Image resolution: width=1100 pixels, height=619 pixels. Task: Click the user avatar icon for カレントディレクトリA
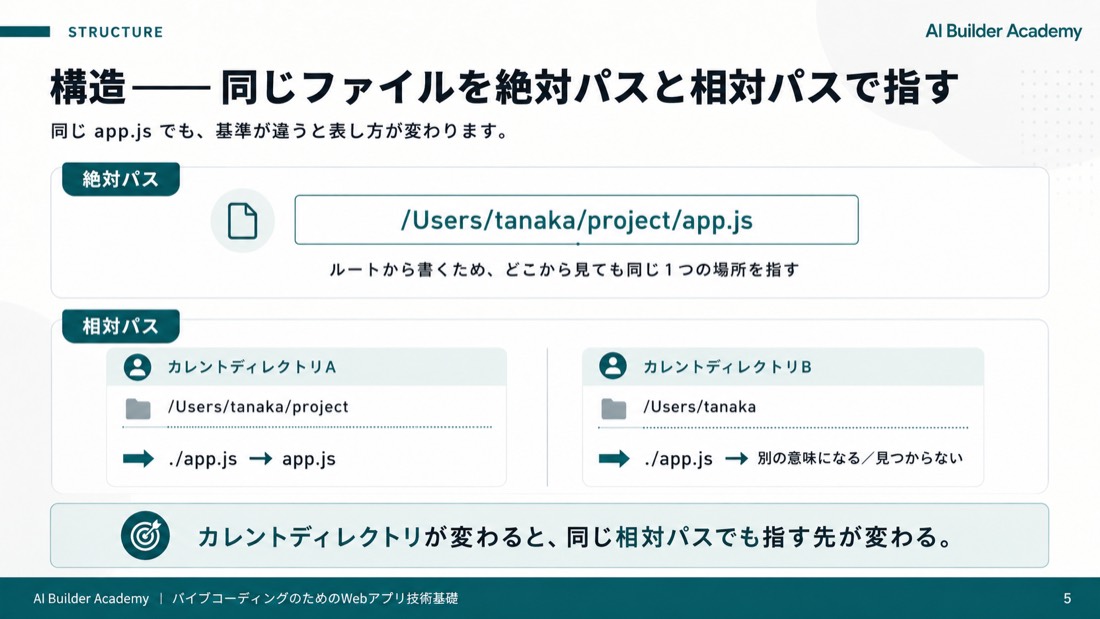tap(137, 367)
